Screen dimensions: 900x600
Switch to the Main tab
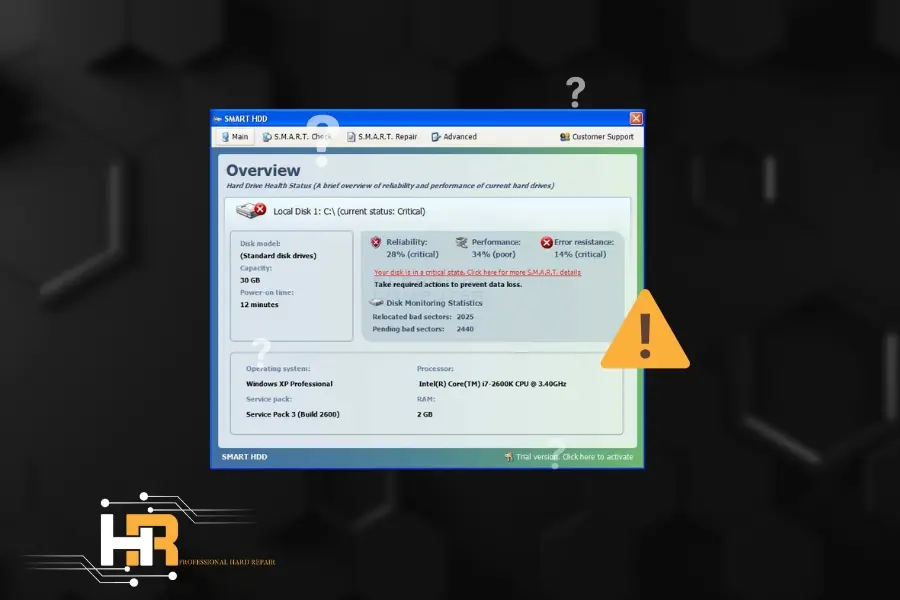235,137
